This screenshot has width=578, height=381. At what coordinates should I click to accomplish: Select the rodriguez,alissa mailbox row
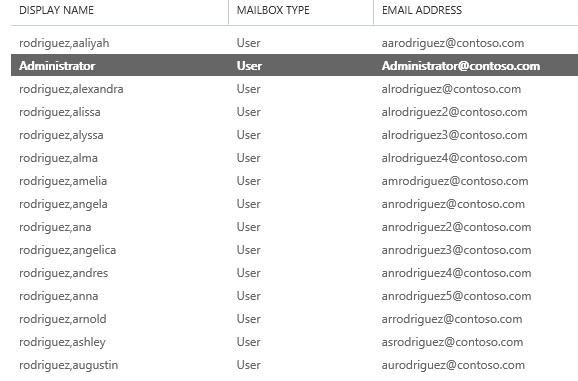click(295, 112)
